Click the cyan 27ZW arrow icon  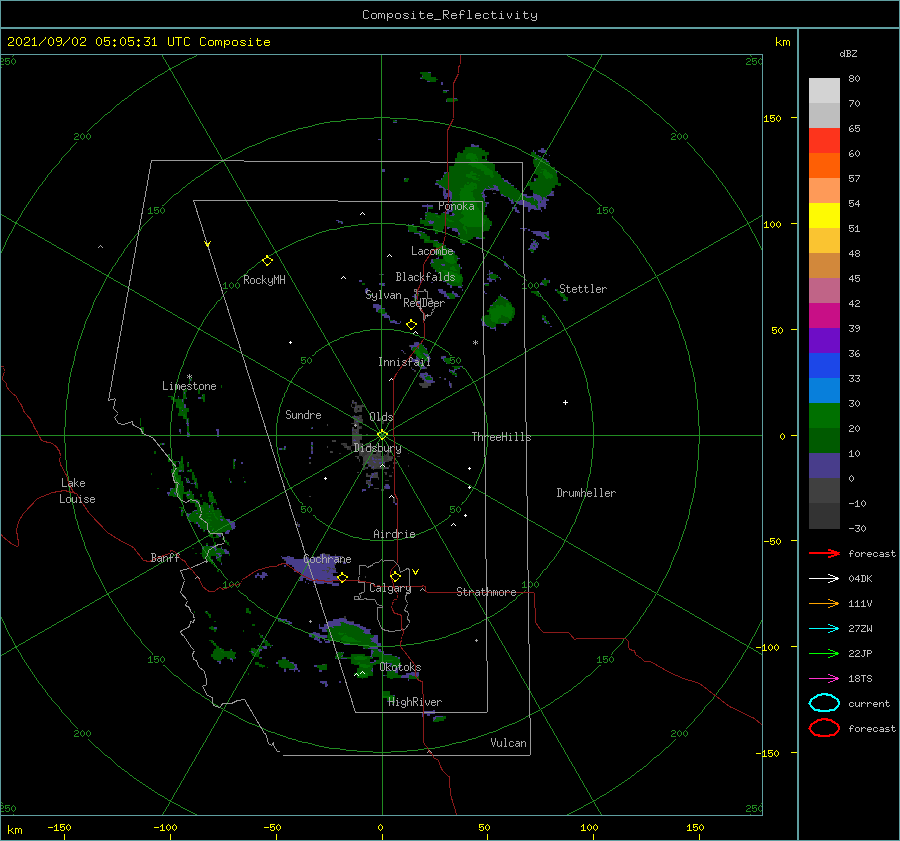(x=824, y=629)
